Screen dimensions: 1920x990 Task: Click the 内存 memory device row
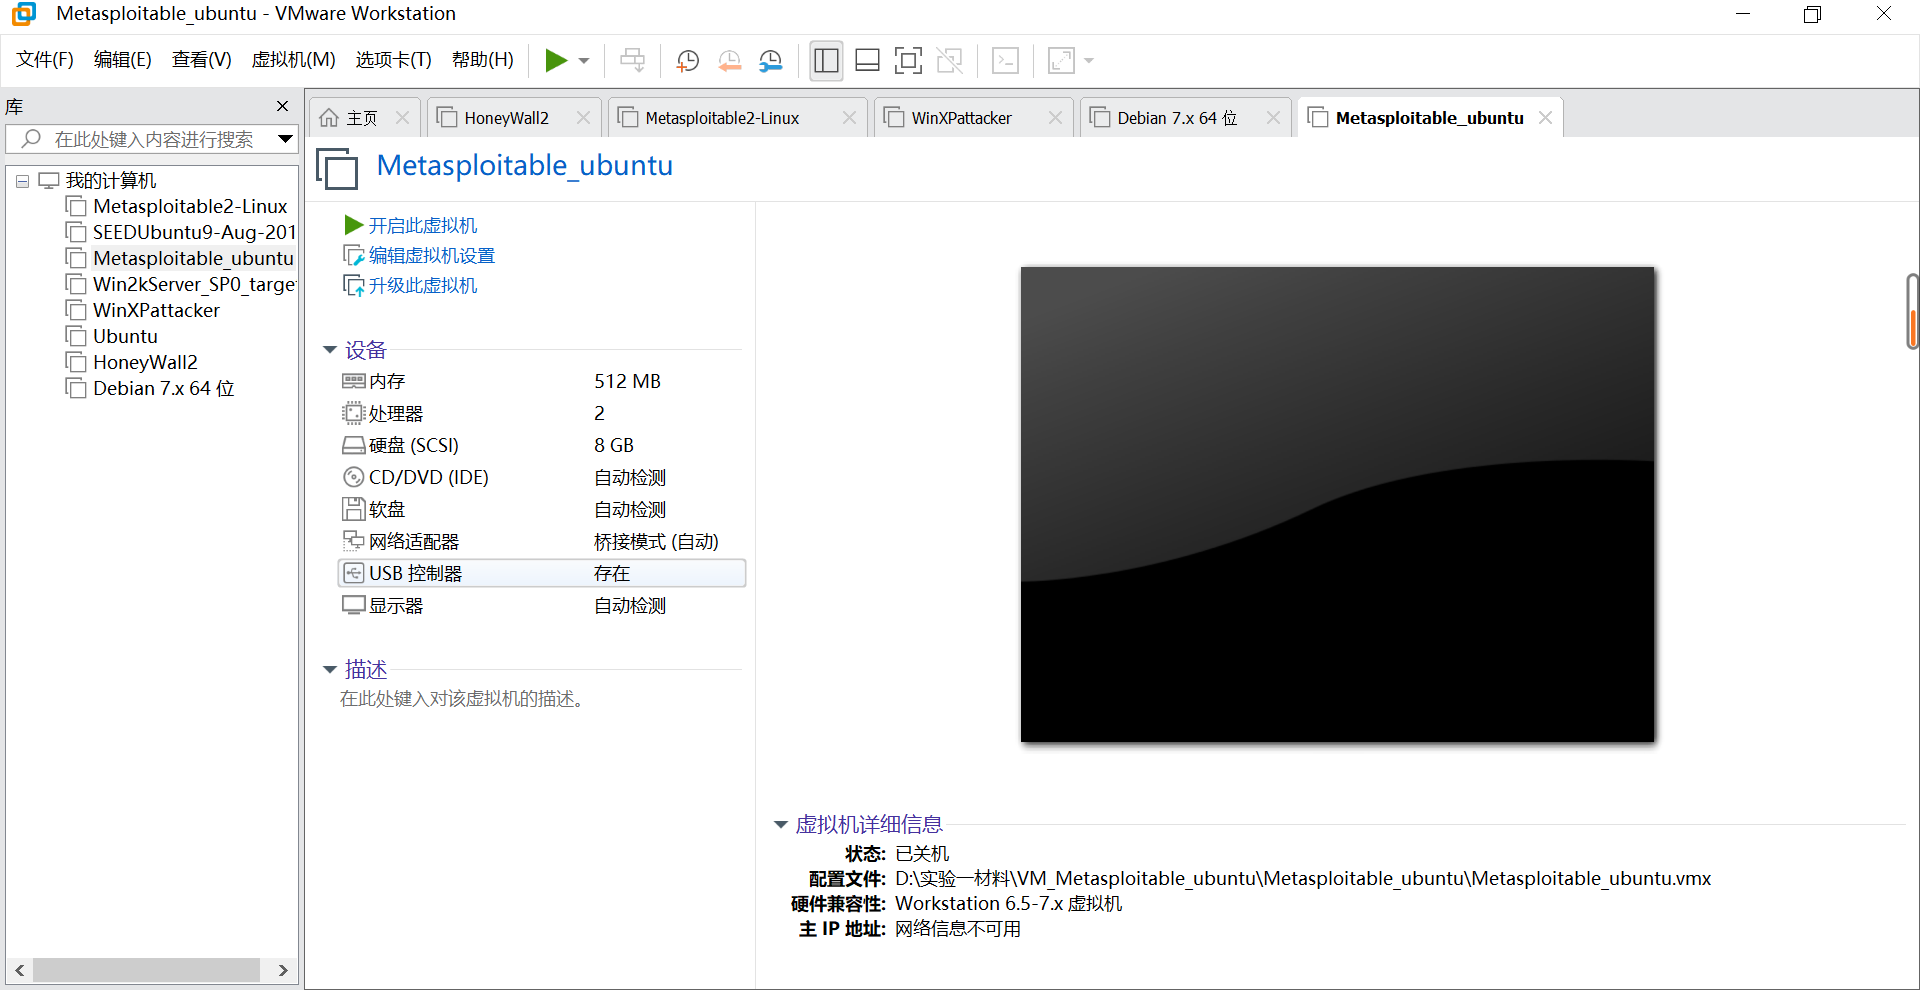click(542, 381)
